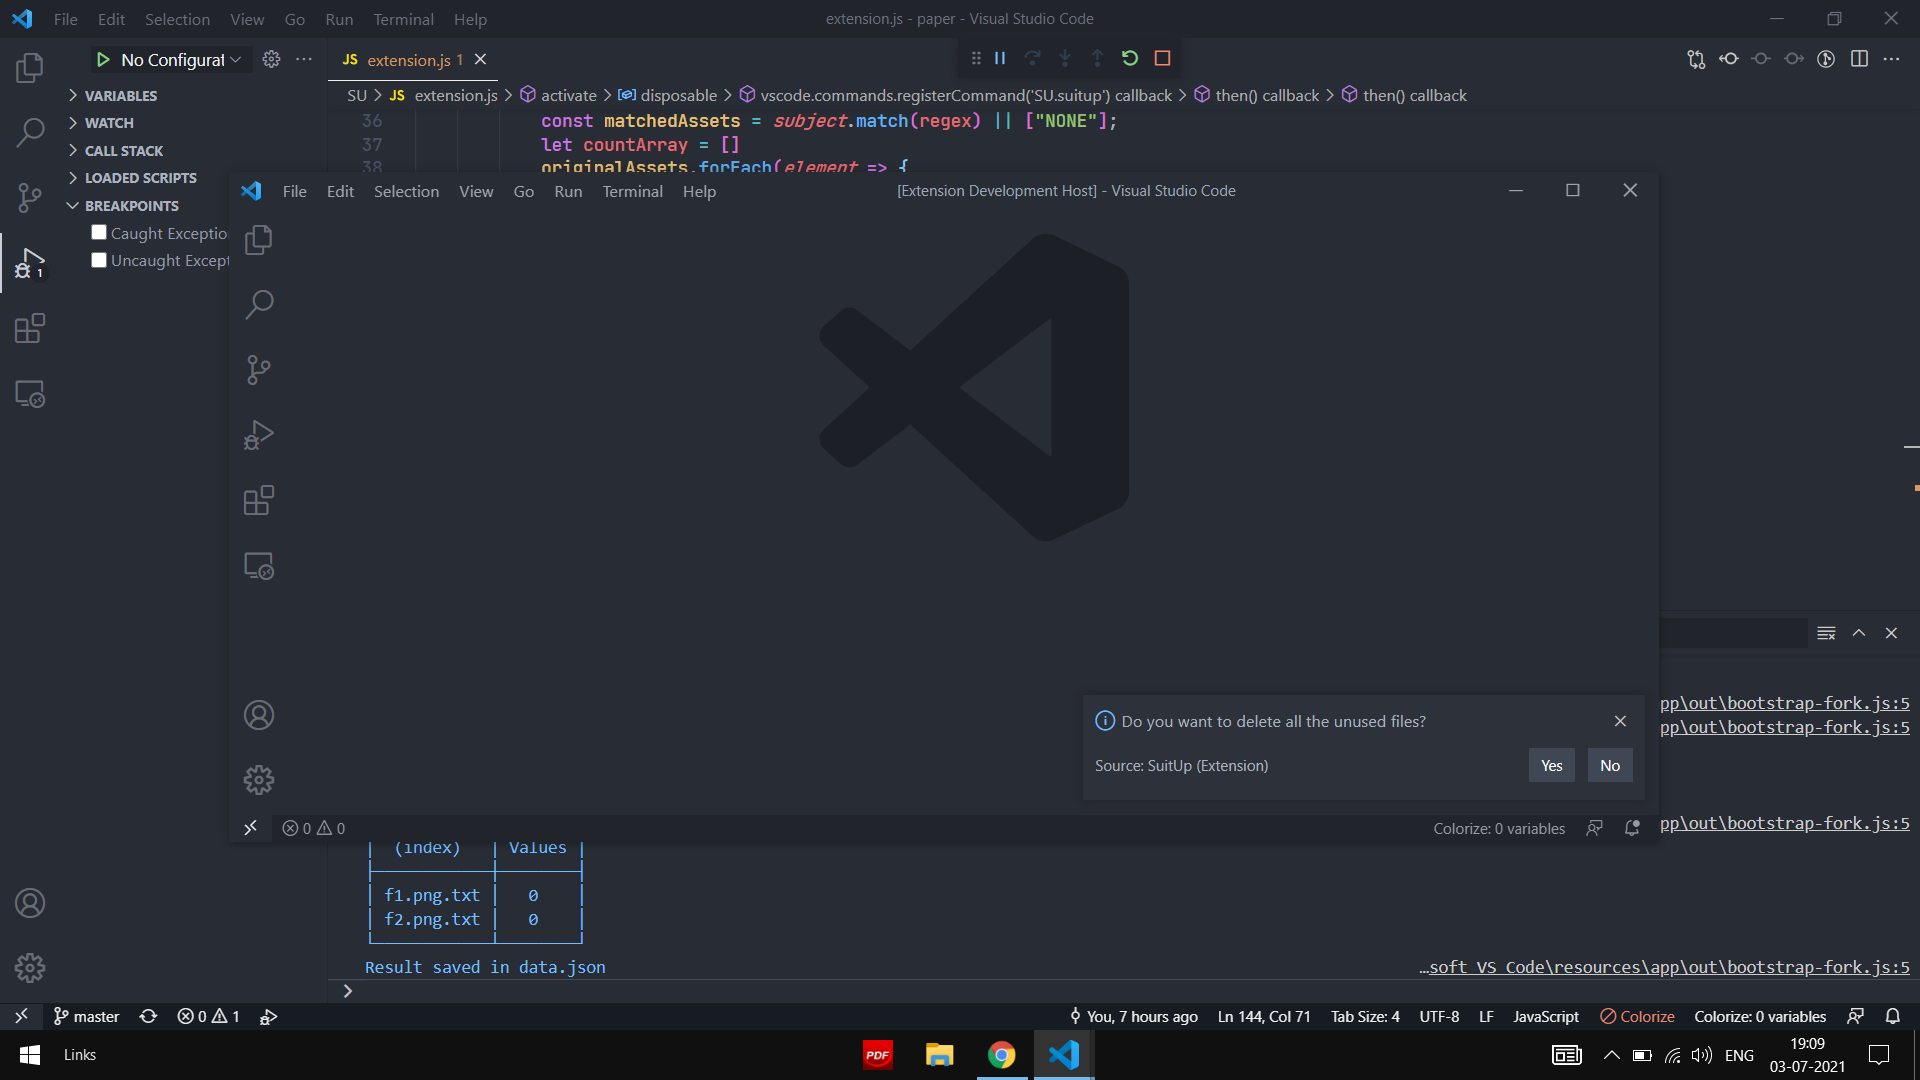Viewport: 1920px width, 1080px height.
Task: Open Source Control in main window activity bar
Action: tap(30, 197)
